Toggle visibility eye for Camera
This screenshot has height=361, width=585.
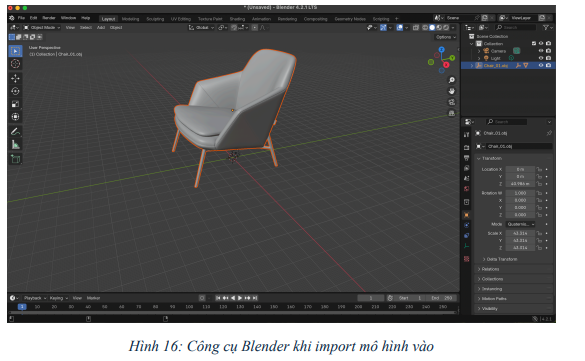541,51
